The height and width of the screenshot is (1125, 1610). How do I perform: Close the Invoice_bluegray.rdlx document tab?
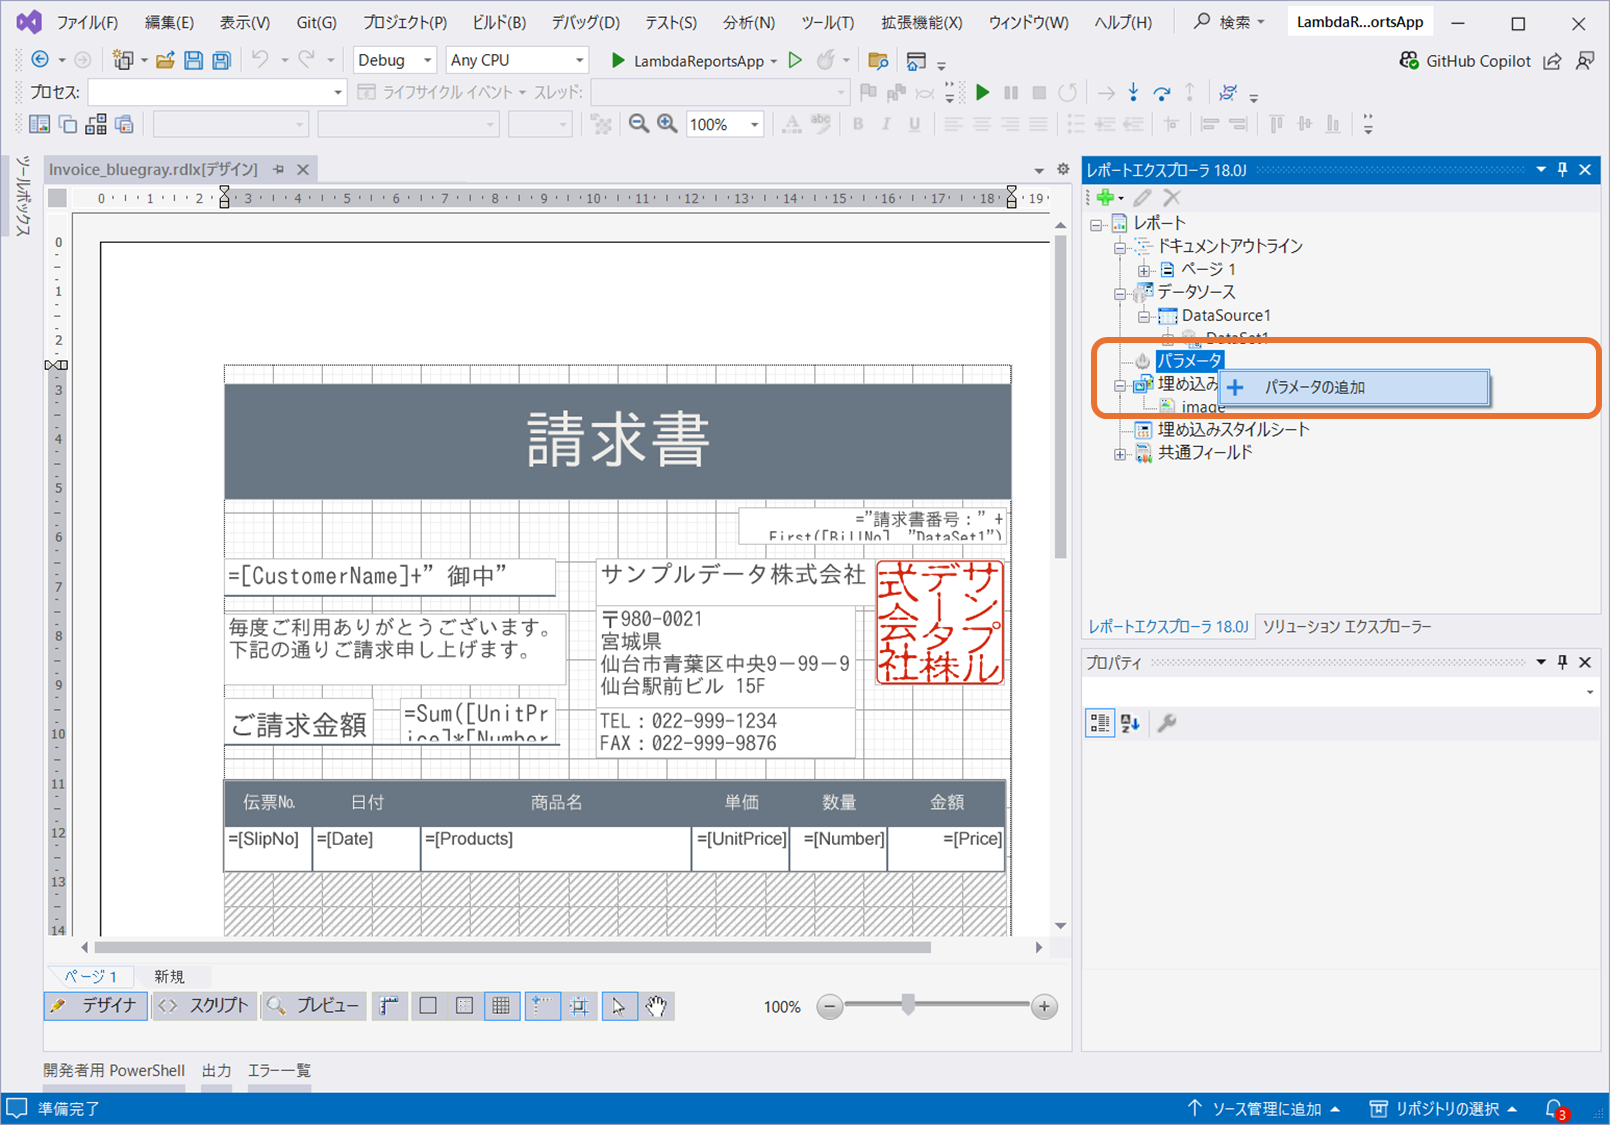[303, 169]
